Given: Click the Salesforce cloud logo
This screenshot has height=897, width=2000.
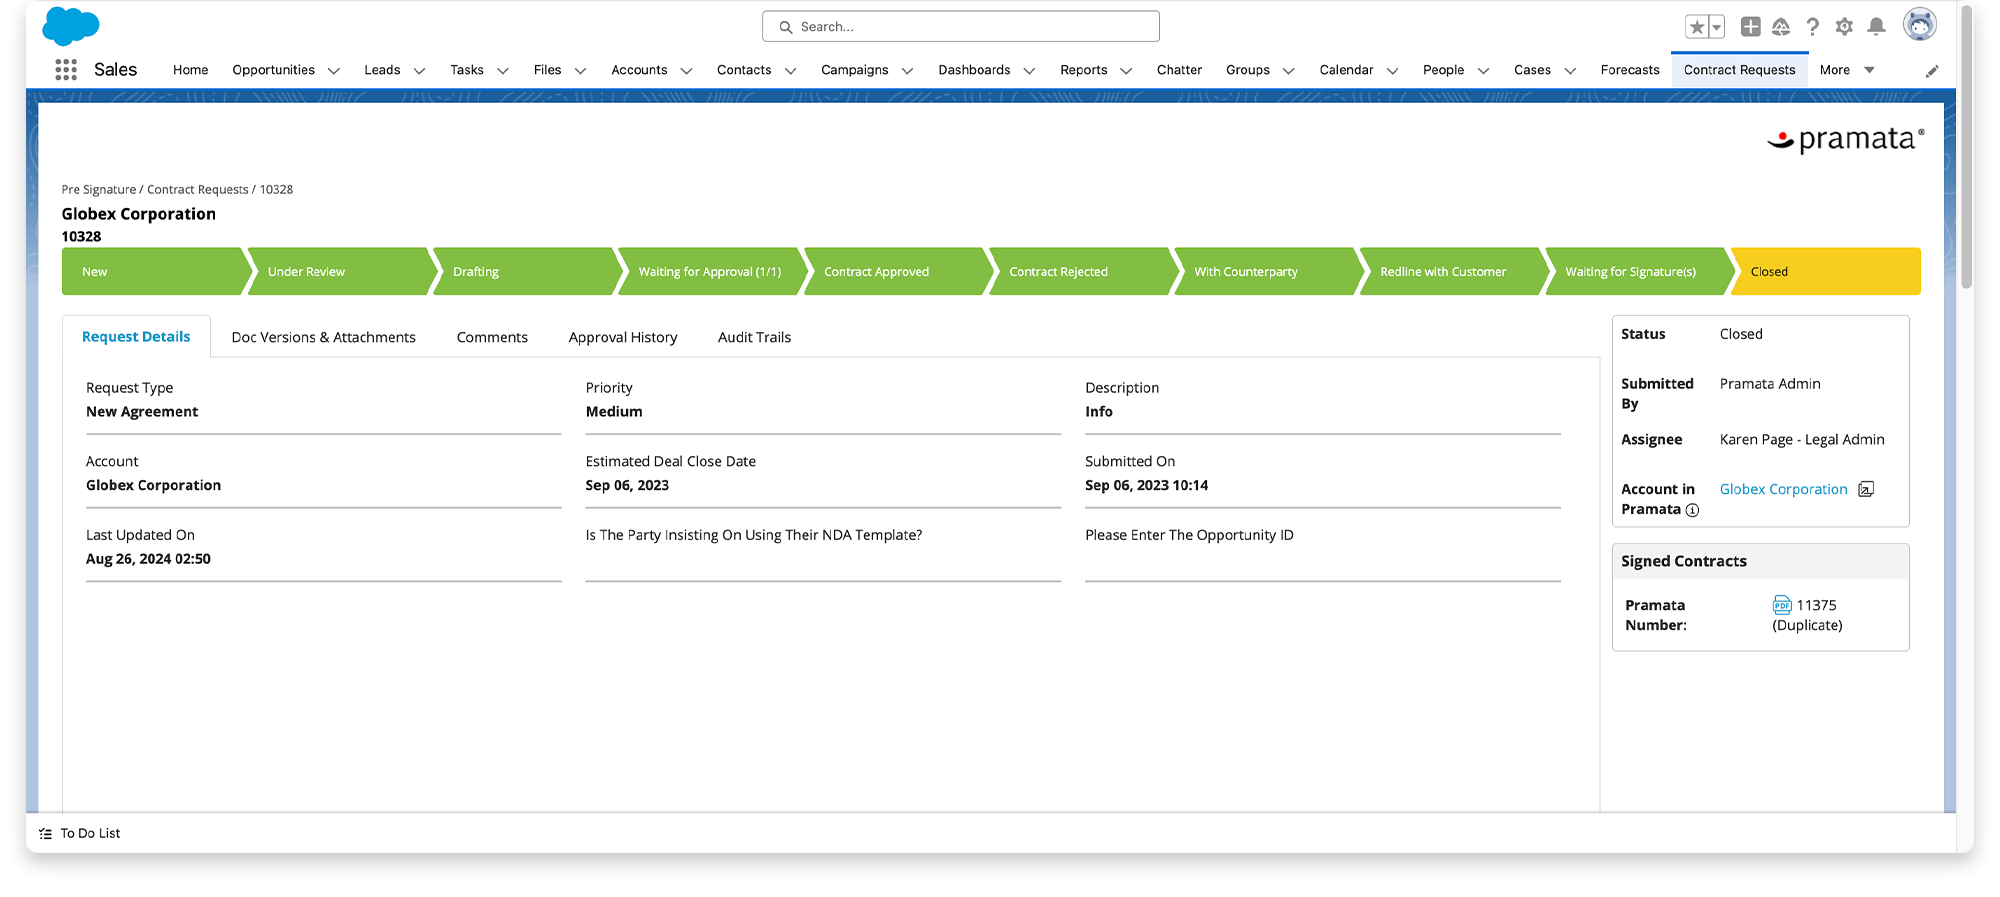Looking at the screenshot, I should (71, 26).
